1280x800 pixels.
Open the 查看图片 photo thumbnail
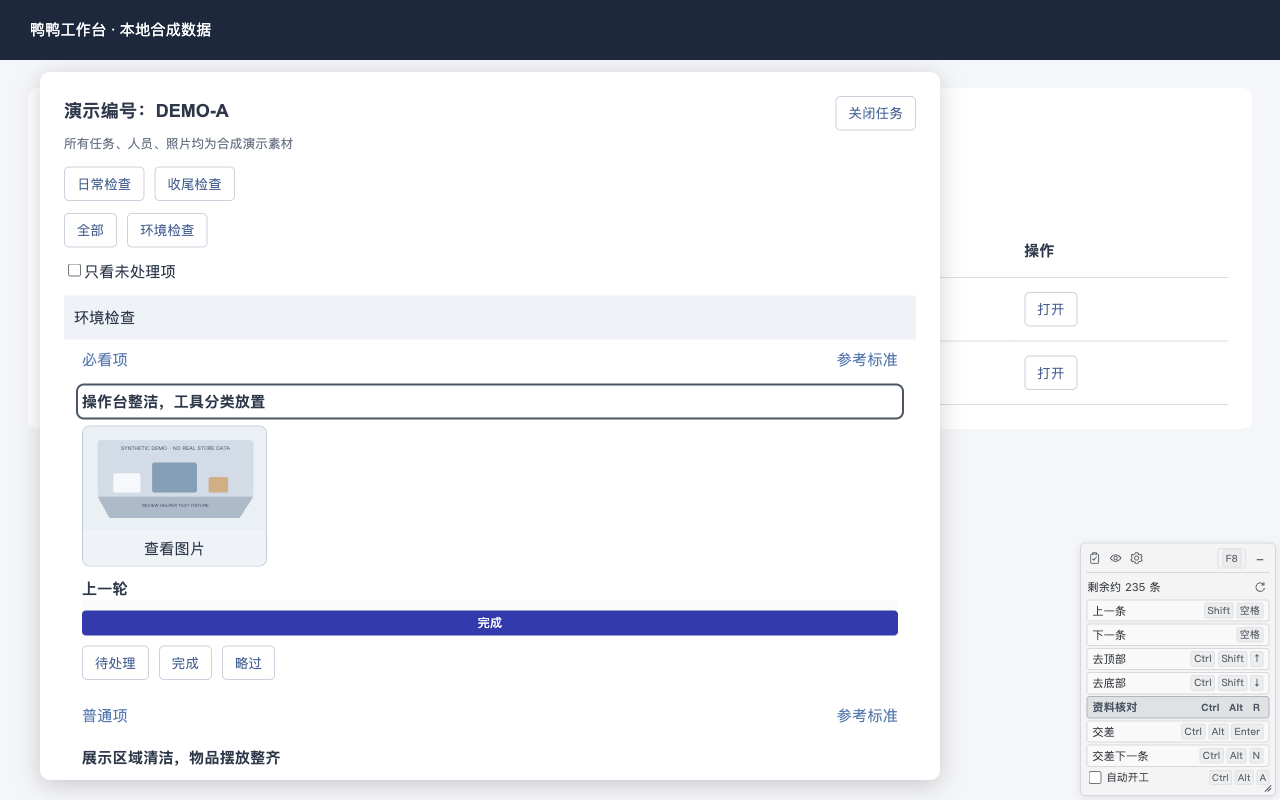click(x=174, y=496)
